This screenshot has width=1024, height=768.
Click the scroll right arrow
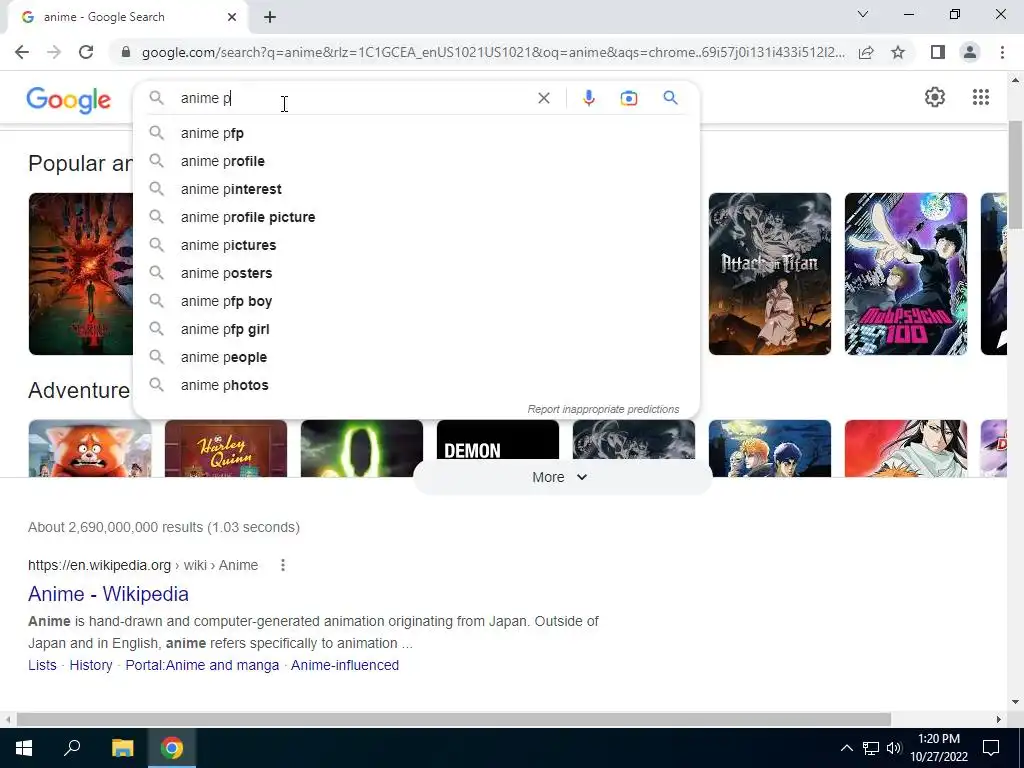coord(999,720)
